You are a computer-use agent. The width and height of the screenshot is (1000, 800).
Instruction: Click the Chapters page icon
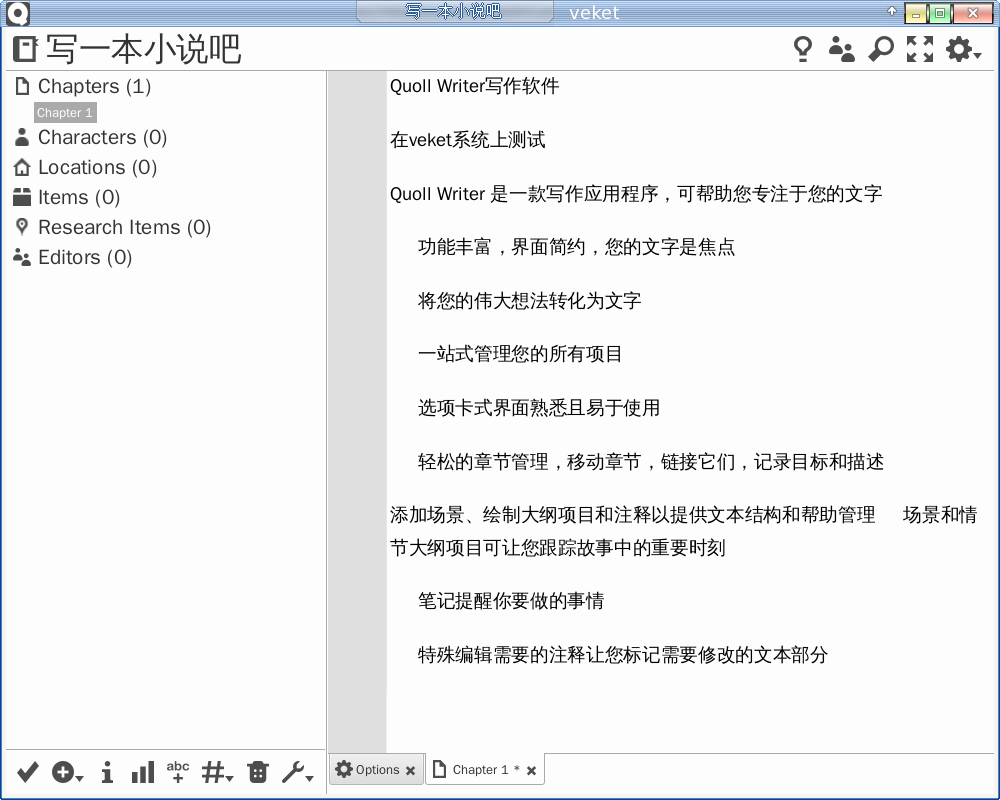pos(22,85)
